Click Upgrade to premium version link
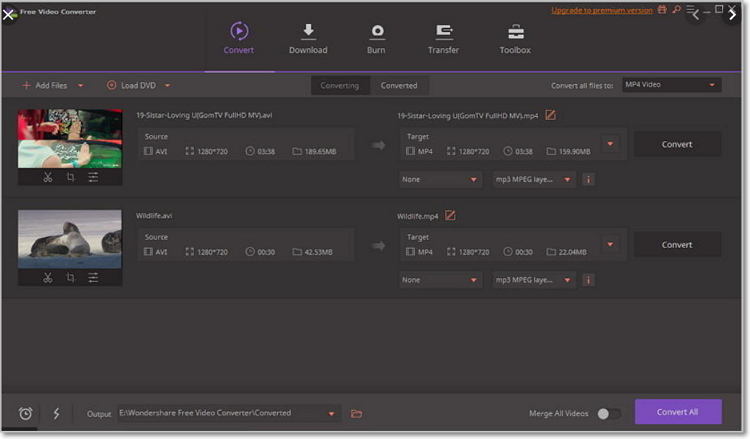The height and width of the screenshot is (439, 750). coord(602,11)
